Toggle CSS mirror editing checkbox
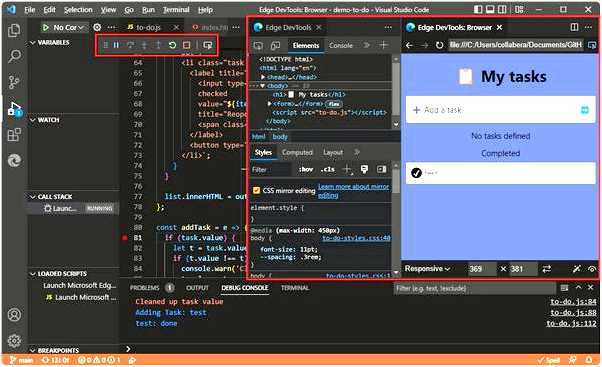The width and height of the screenshot is (602, 367). pos(256,190)
